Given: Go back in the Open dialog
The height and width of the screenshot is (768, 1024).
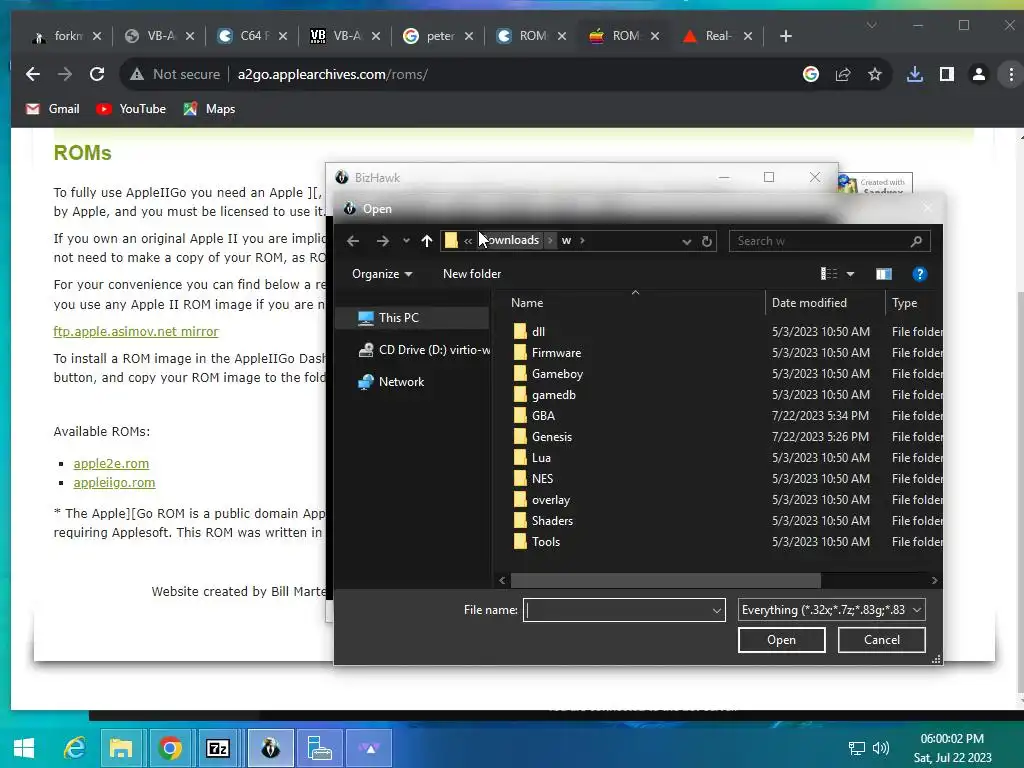Looking at the screenshot, I should pos(353,241).
